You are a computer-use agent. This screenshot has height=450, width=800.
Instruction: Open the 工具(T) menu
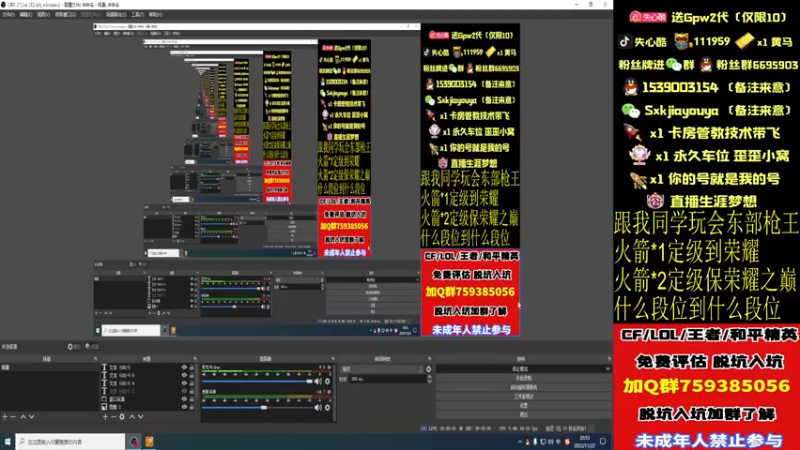tap(137, 15)
